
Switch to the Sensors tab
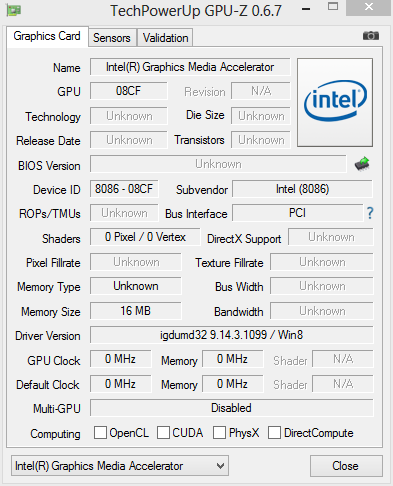(x=112, y=38)
